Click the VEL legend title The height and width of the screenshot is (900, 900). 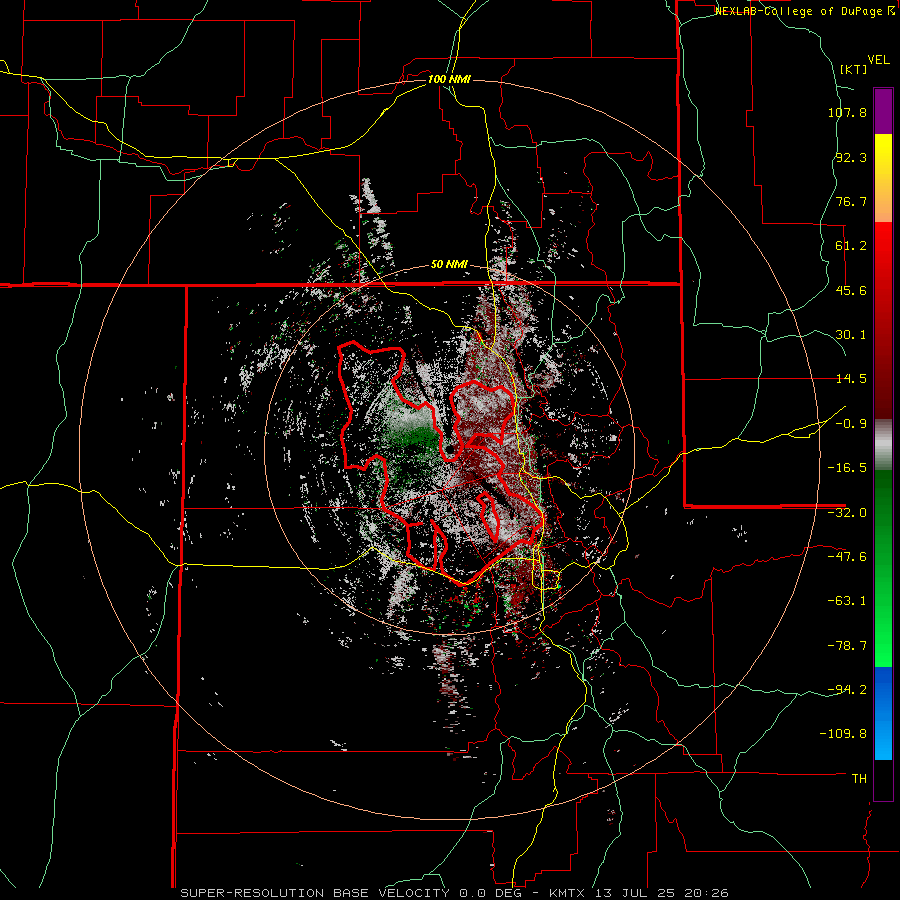[x=878, y=60]
